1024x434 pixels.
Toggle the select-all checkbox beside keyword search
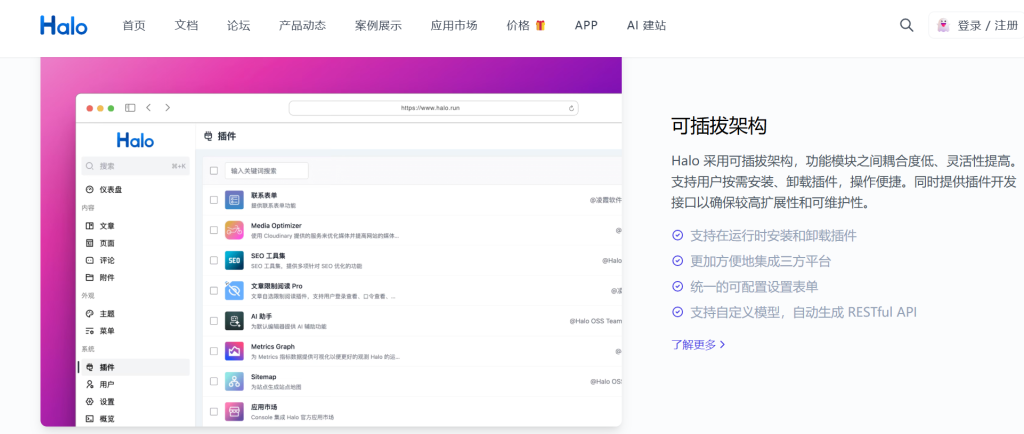(213, 170)
